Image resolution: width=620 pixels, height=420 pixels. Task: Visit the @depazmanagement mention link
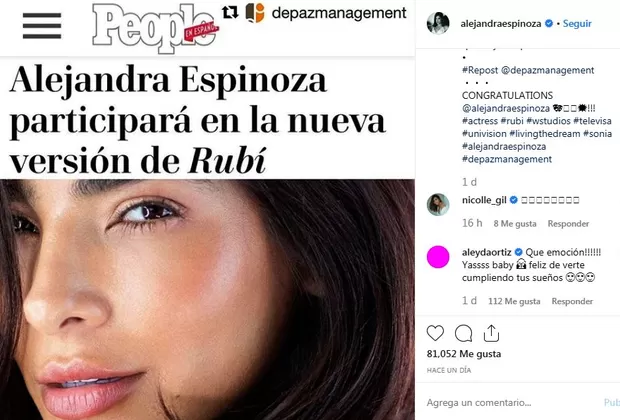(547, 70)
